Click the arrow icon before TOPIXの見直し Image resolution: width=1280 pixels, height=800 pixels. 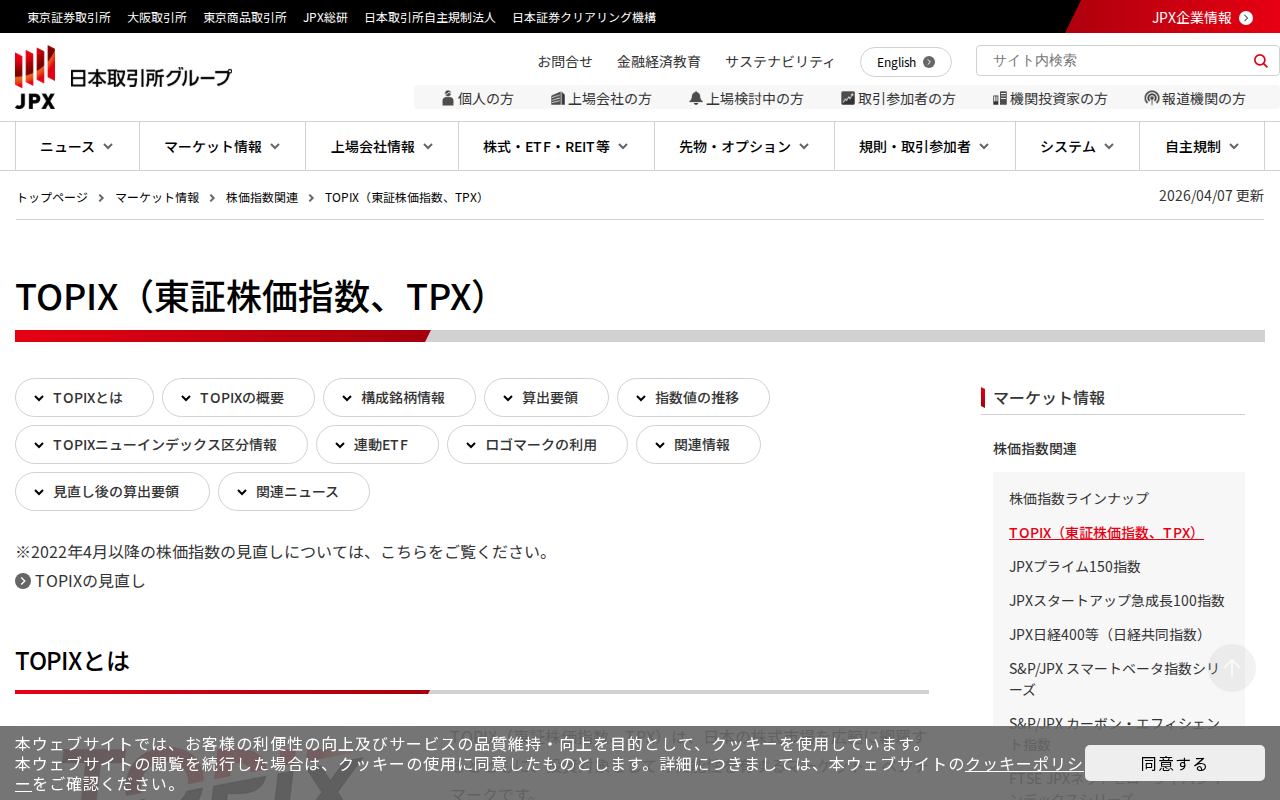point(23,581)
